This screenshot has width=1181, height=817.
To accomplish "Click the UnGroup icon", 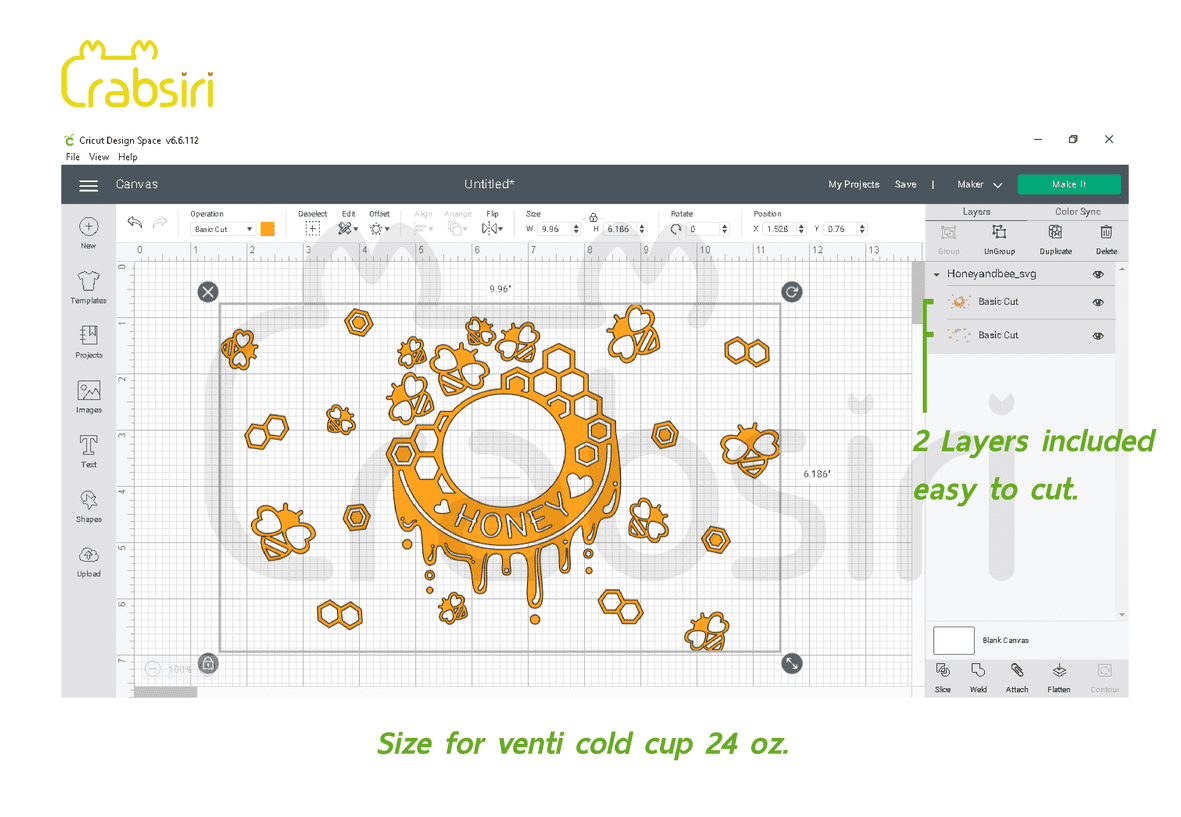I will (x=998, y=233).
